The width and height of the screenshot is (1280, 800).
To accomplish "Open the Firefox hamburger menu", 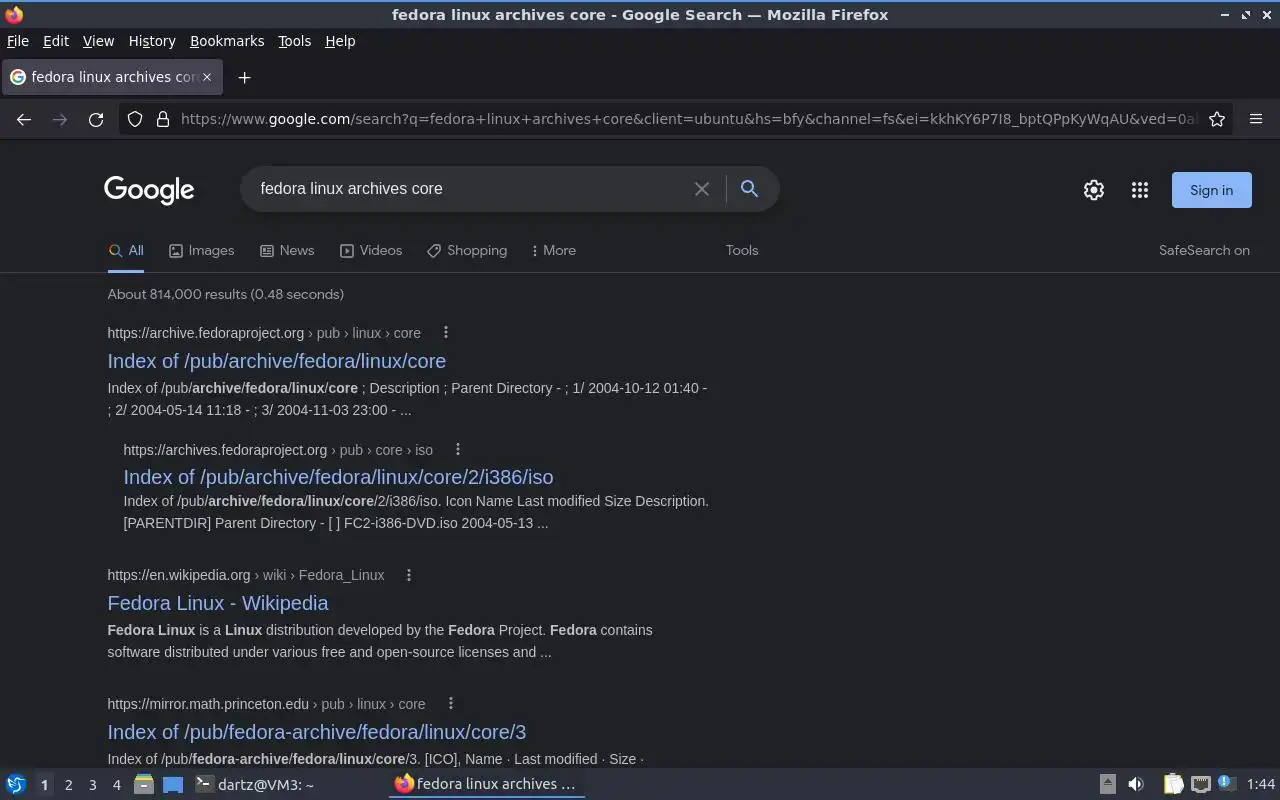I will (x=1256, y=119).
